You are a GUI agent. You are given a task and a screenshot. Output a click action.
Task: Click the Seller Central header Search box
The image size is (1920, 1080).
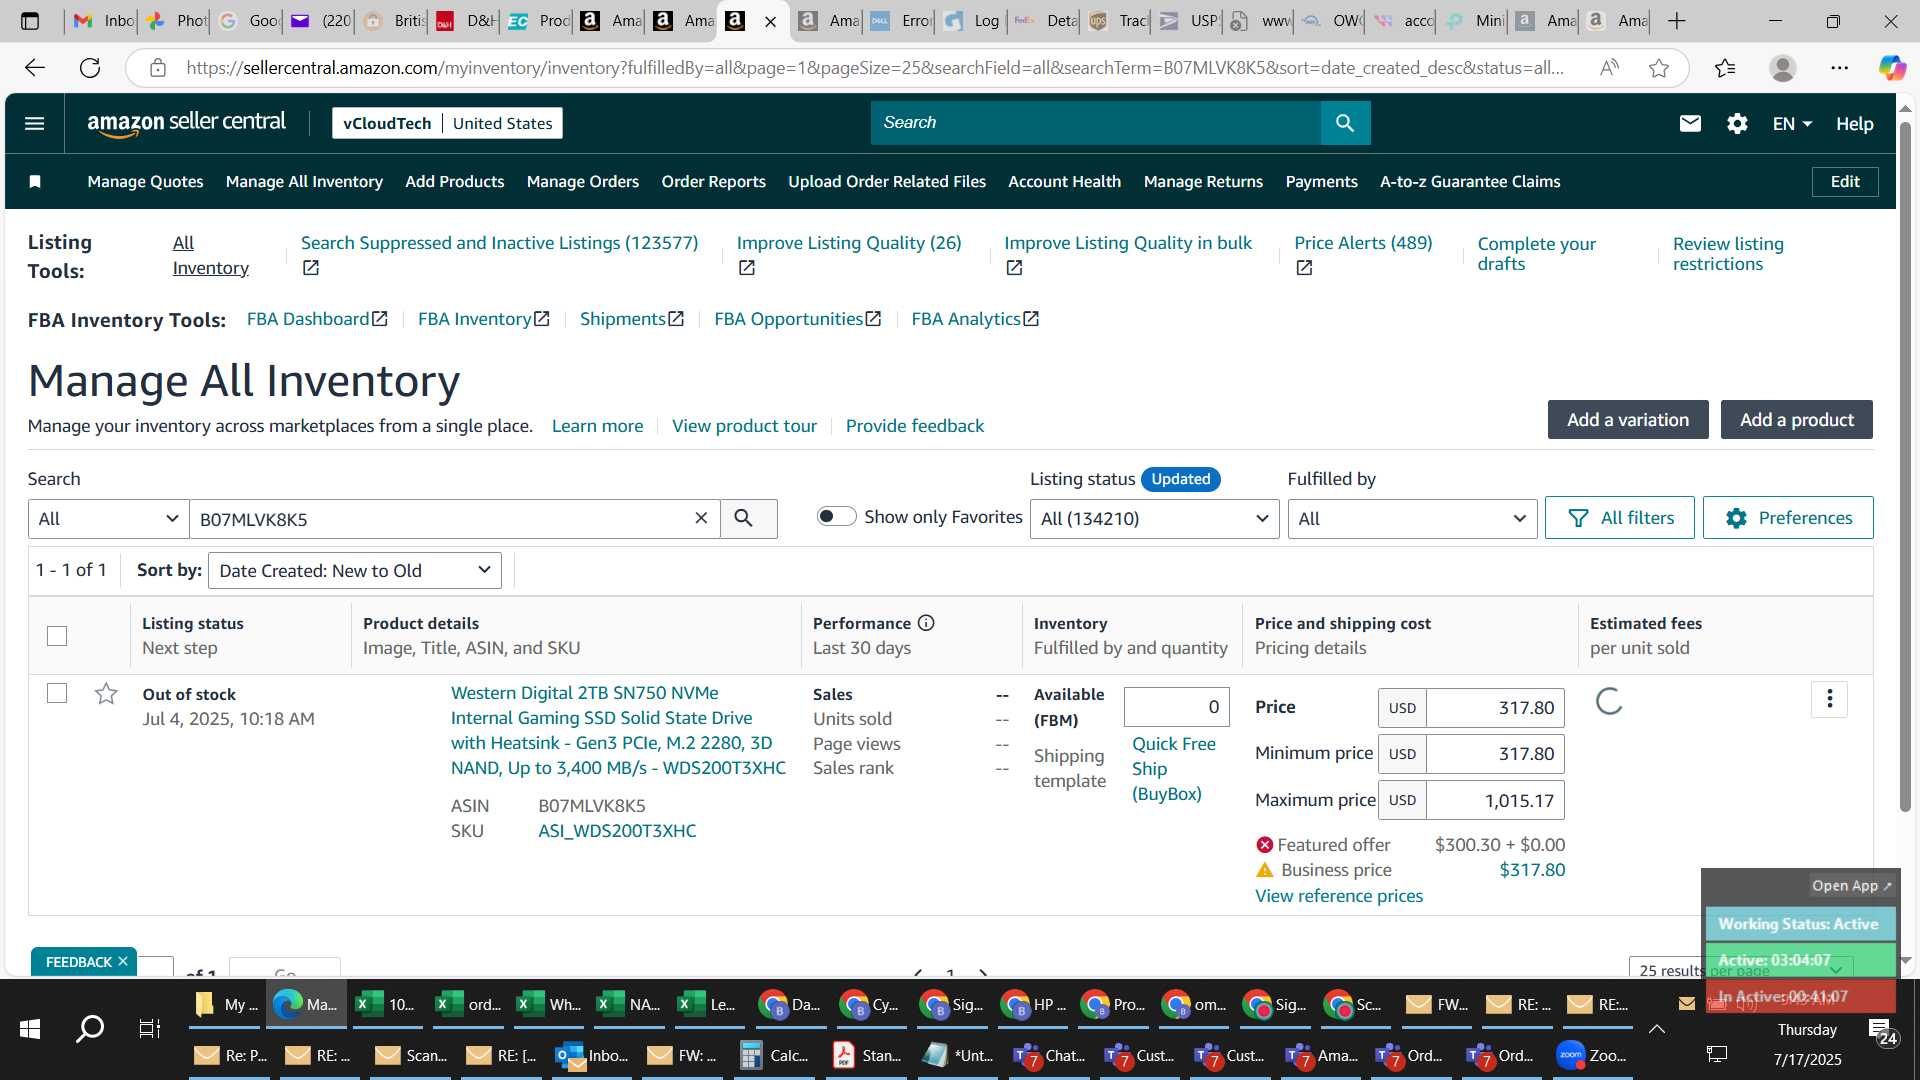click(x=1095, y=123)
